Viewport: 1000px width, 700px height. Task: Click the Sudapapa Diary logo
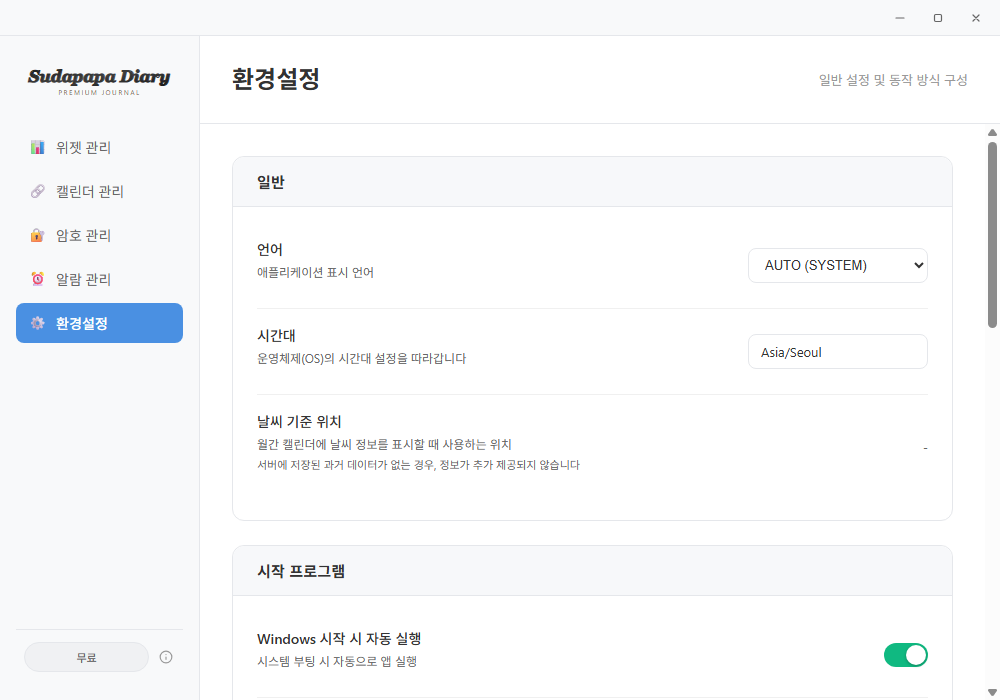[x=99, y=81]
